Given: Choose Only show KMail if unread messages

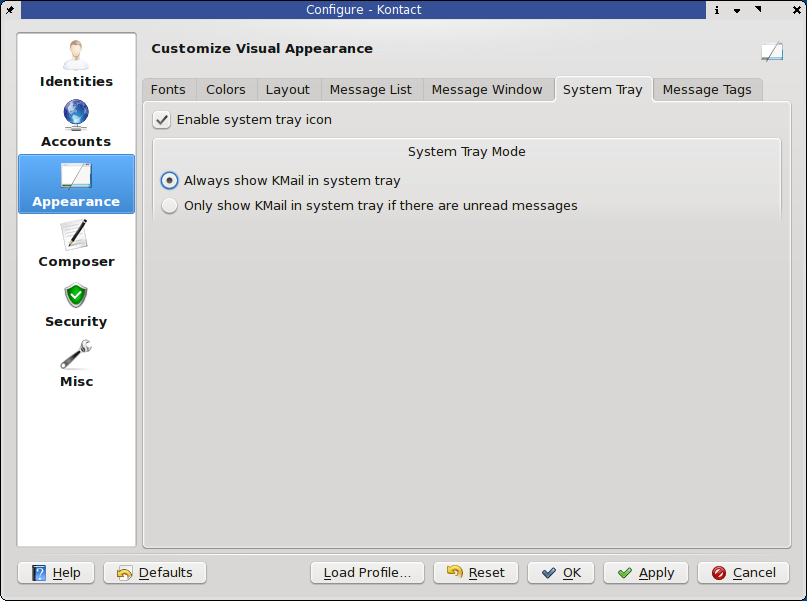Looking at the screenshot, I should tap(170, 206).
